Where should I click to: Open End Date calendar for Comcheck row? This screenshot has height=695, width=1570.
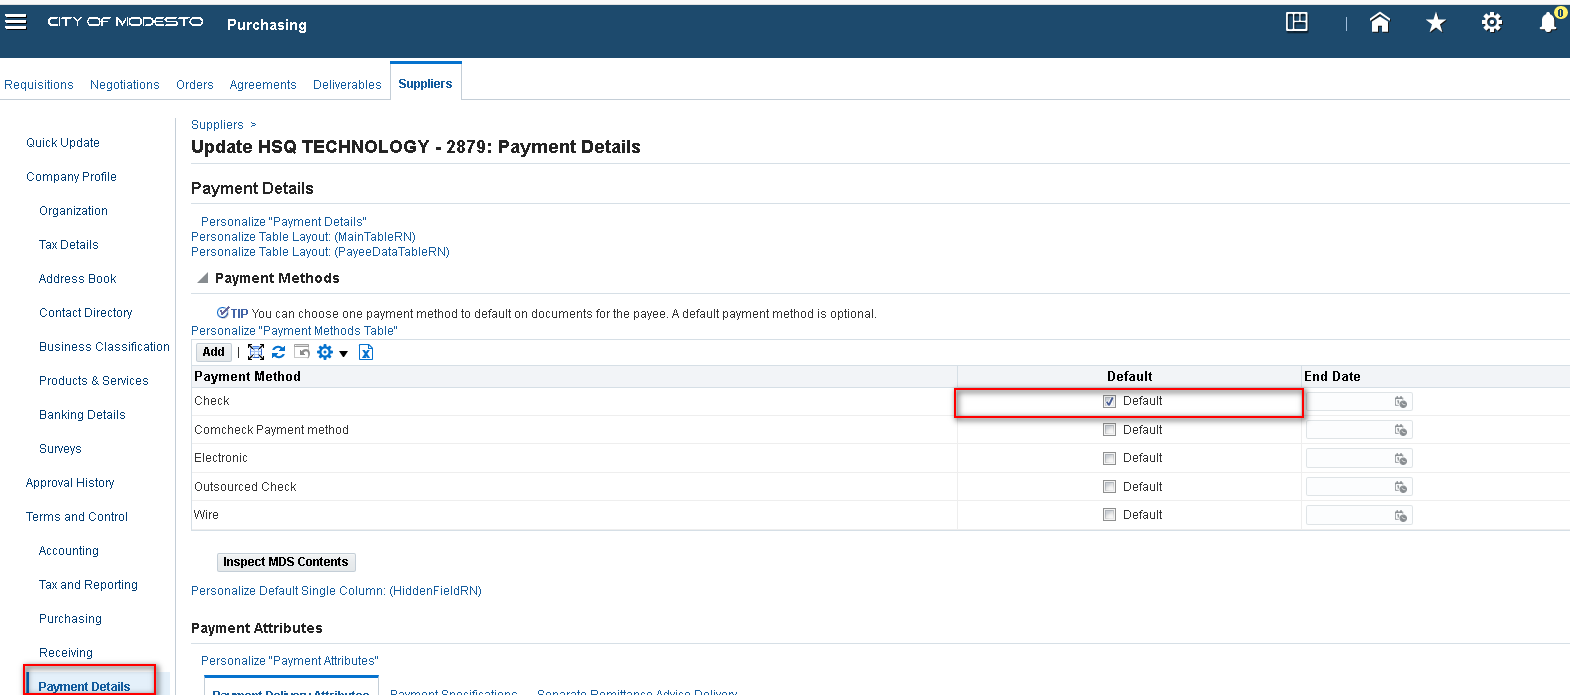pyautogui.click(x=1401, y=430)
